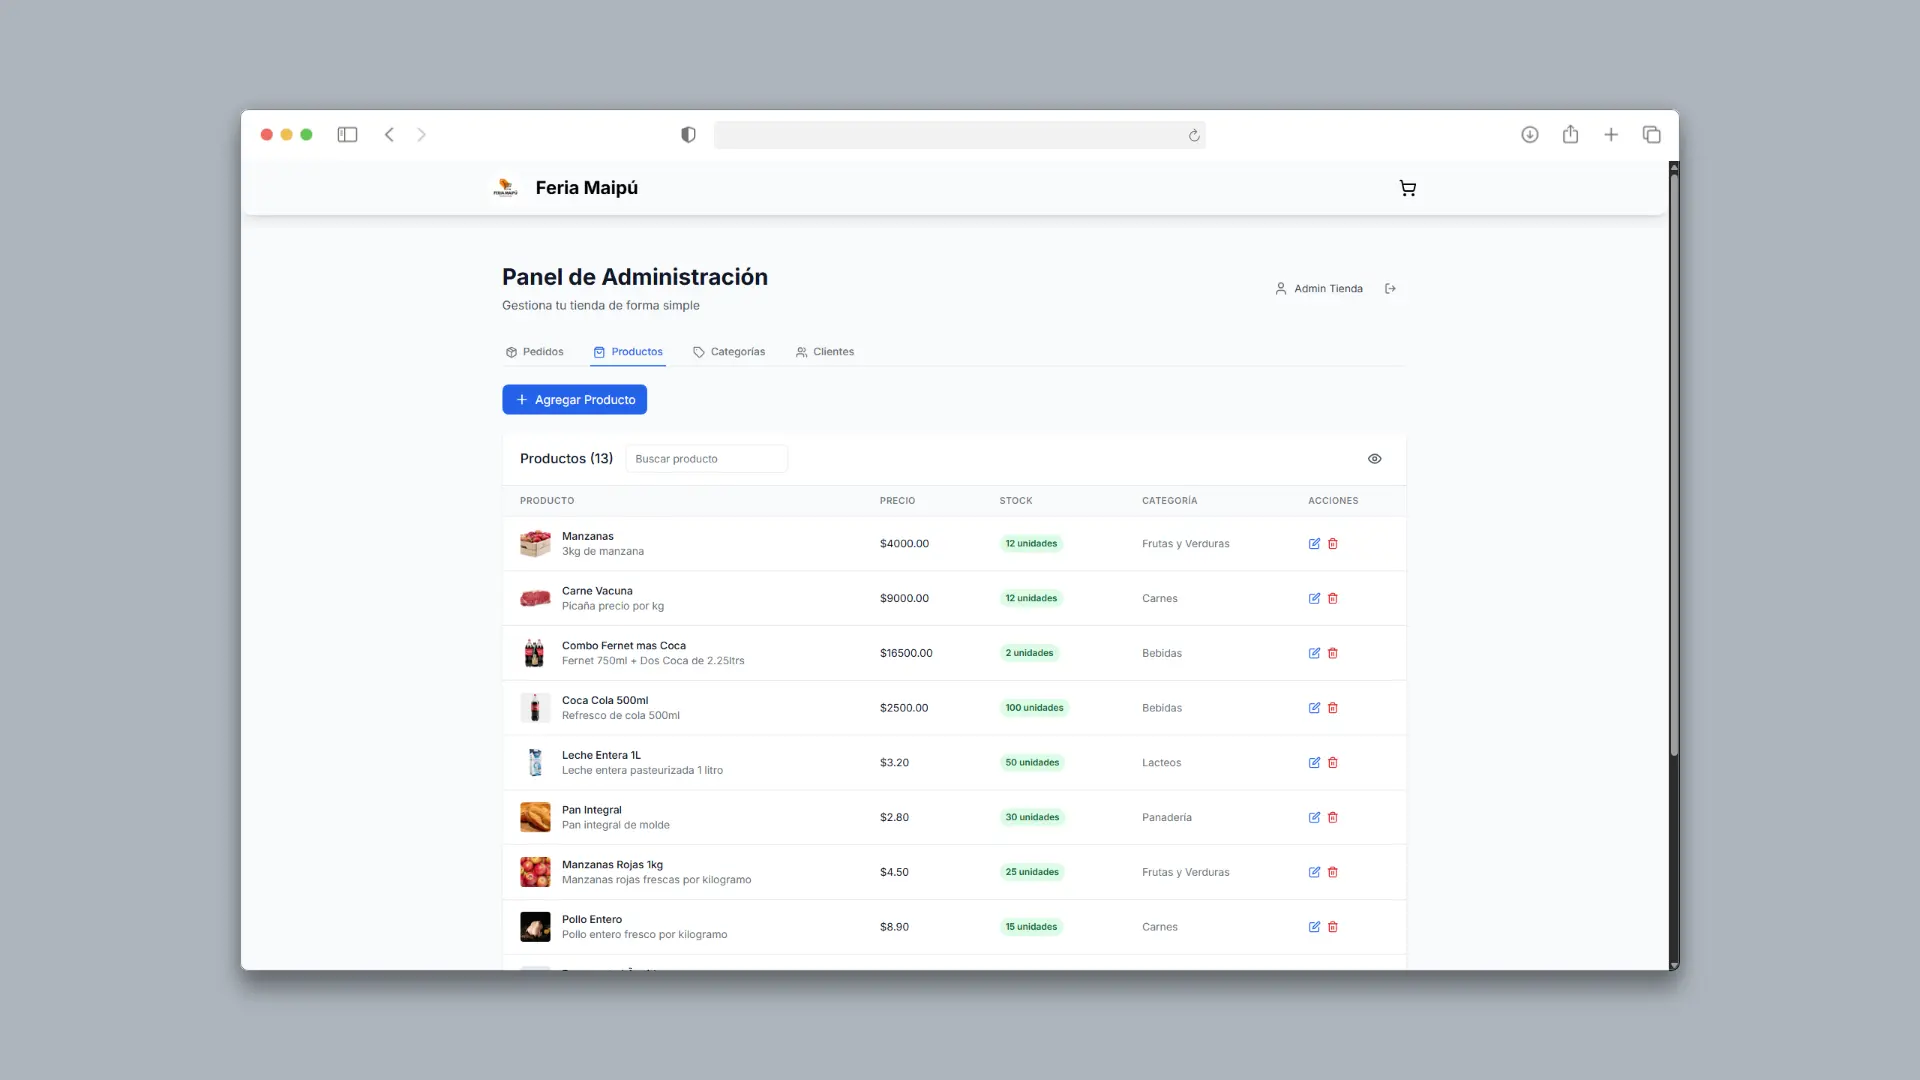Screen dimensions: 1920x1080
Task: Open the shopping cart icon
Action: [1407, 188]
